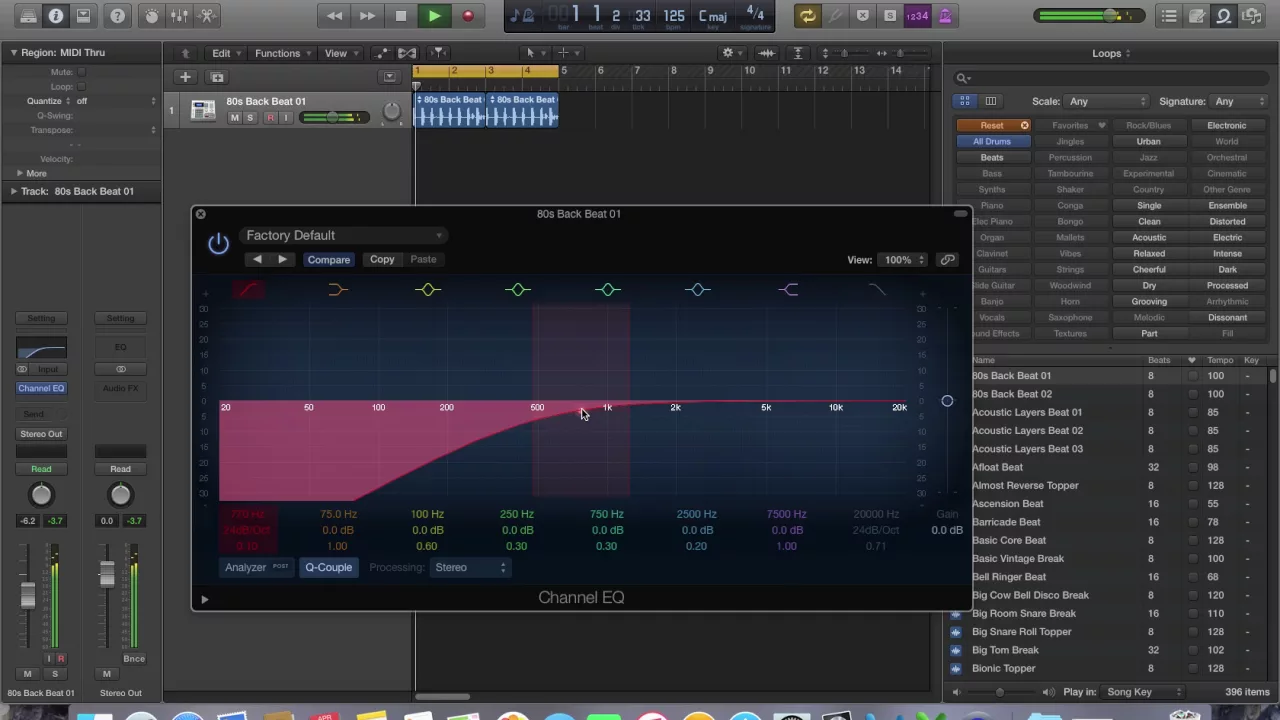1280x720 pixels.
Task: Go to previous EQ preset arrow
Action: [x=257, y=259]
